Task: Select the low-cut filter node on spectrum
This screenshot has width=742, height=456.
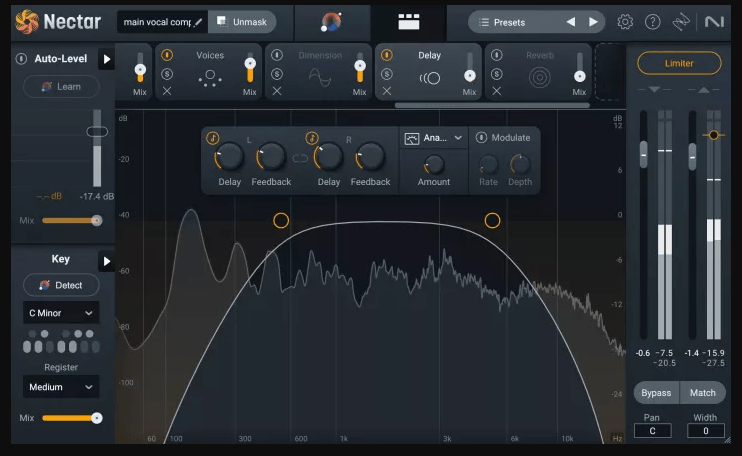Action: pos(281,220)
